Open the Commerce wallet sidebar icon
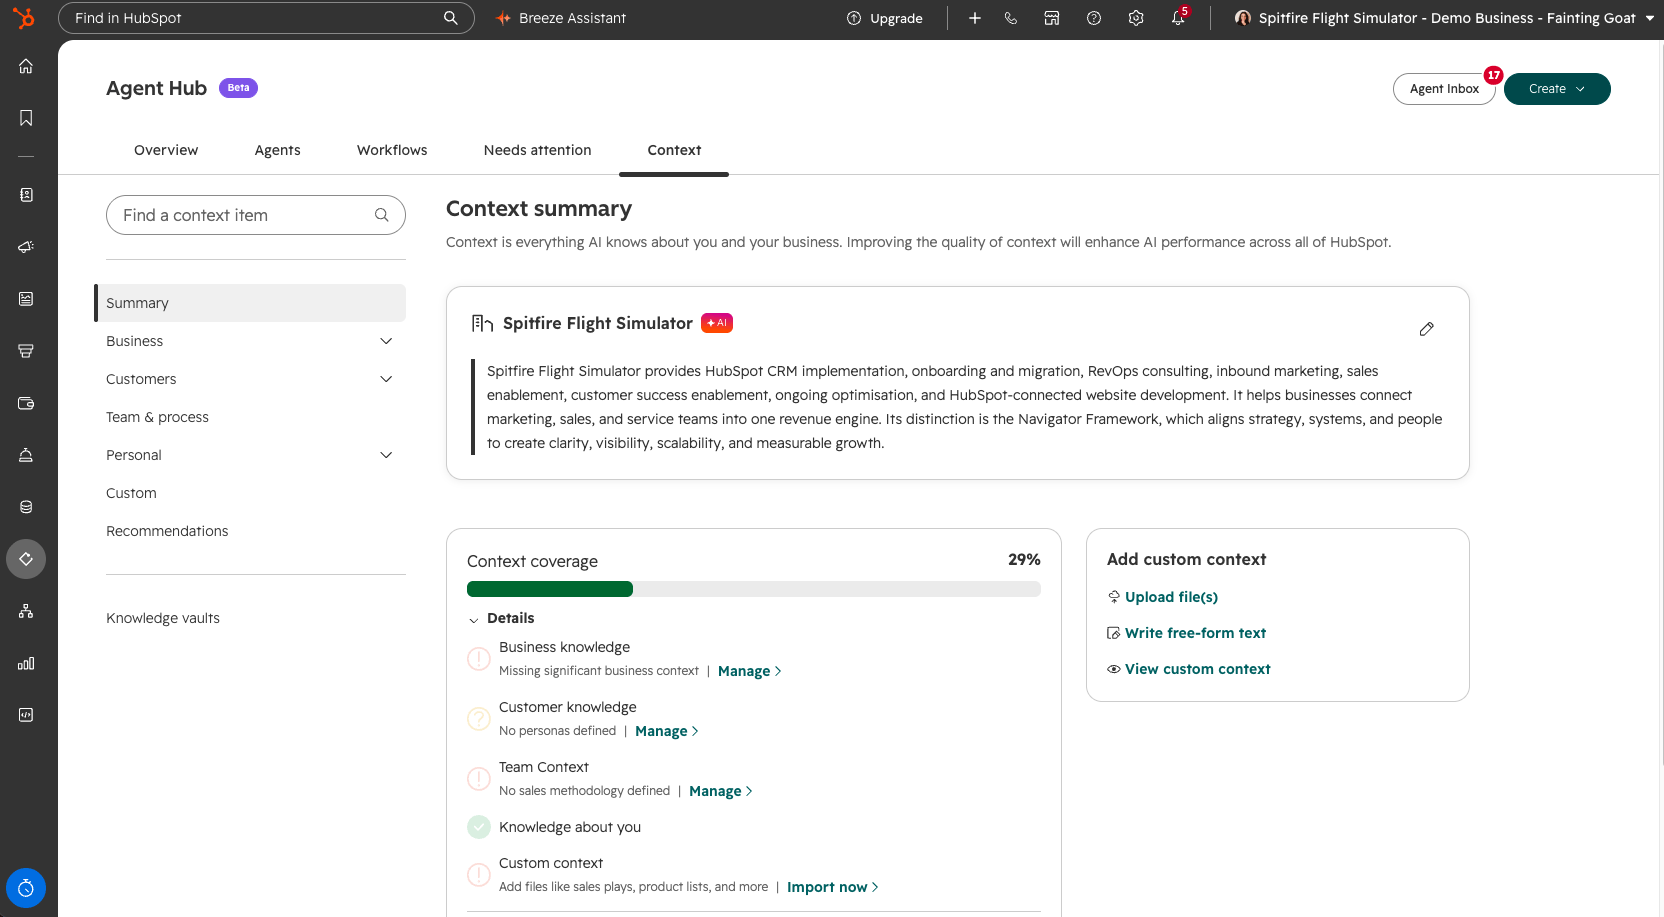1664x917 pixels. pos(26,403)
